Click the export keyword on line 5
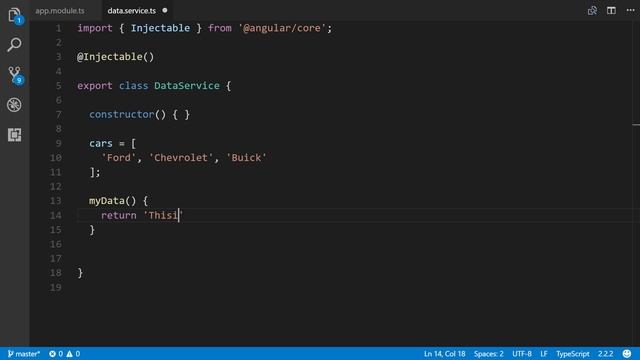 pos(95,86)
